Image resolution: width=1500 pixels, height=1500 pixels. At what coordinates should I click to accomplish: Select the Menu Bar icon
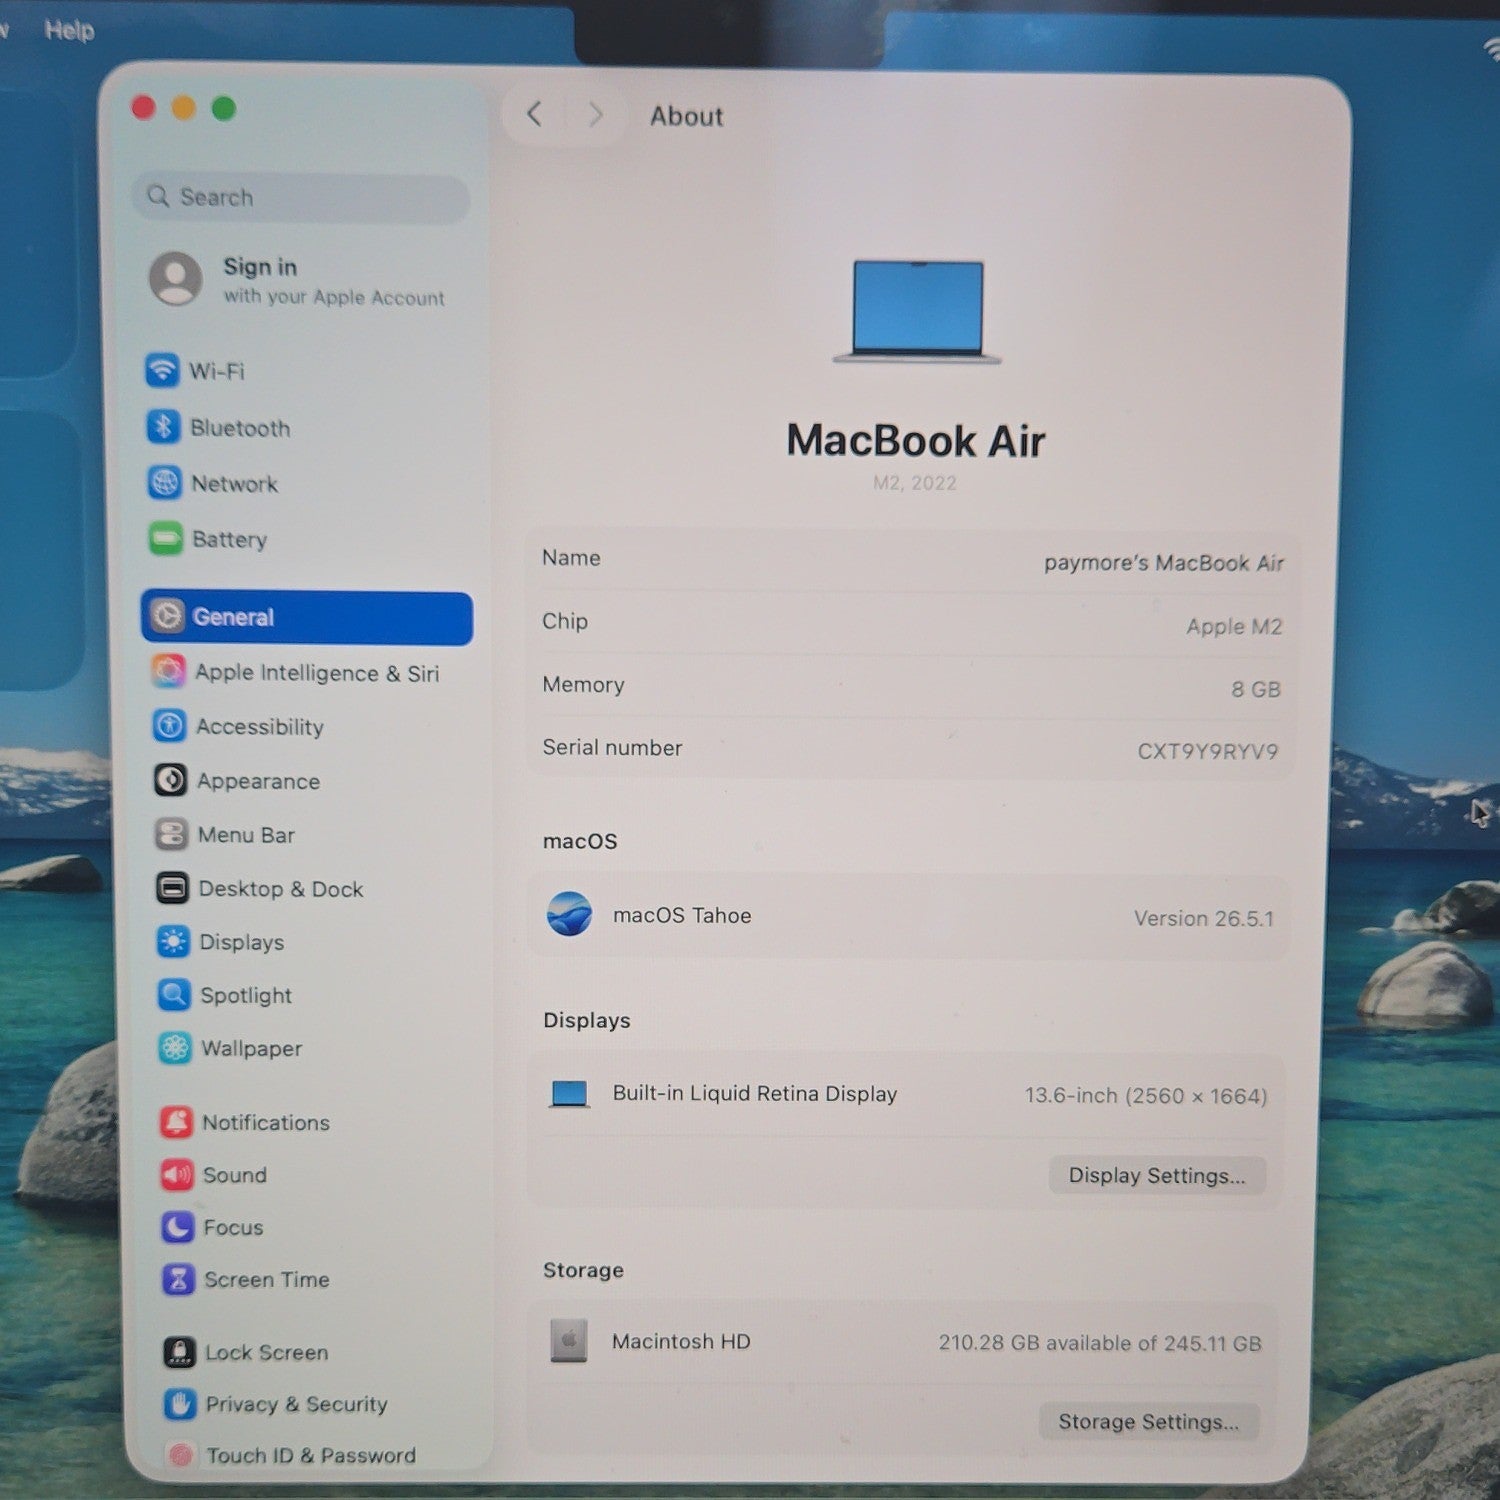tap(171, 834)
